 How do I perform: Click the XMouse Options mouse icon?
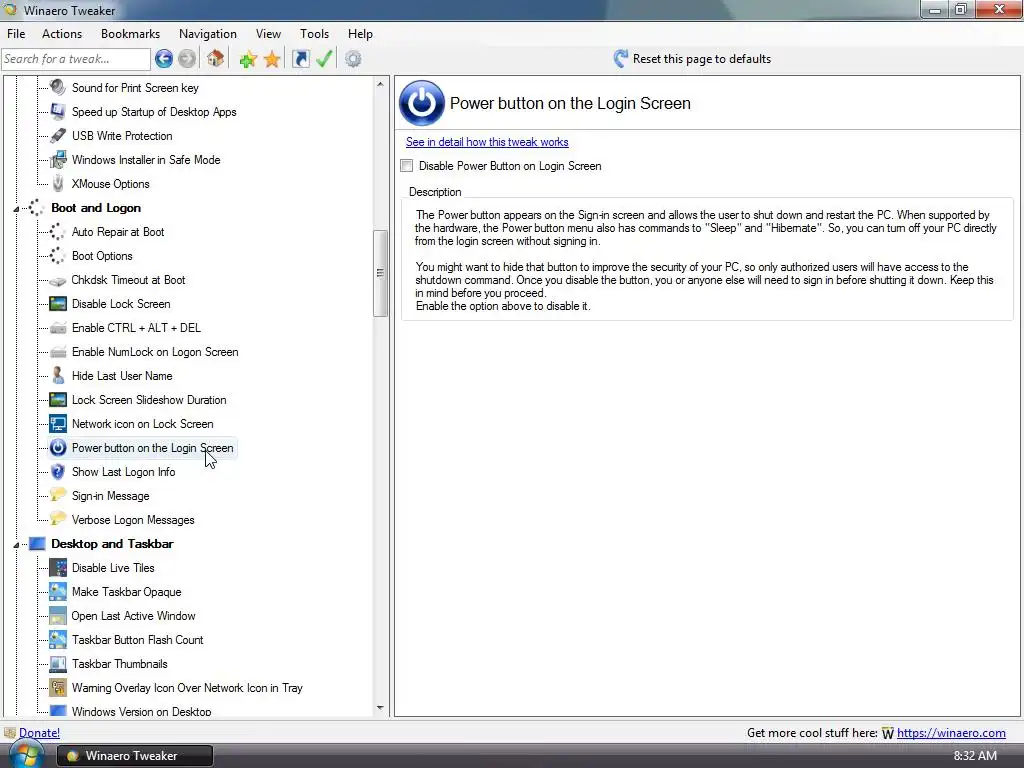click(58, 184)
